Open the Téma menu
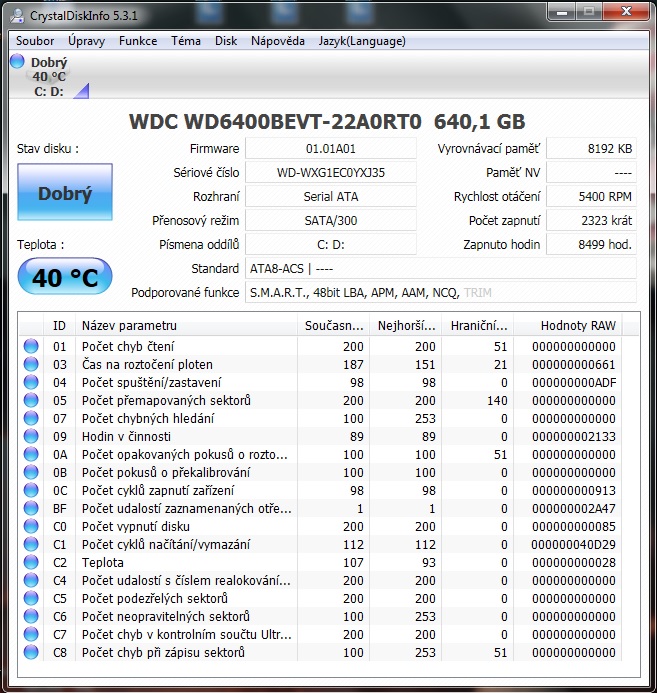Image resolution: width=657 pixels, height=693 pixels. (186, 41)
